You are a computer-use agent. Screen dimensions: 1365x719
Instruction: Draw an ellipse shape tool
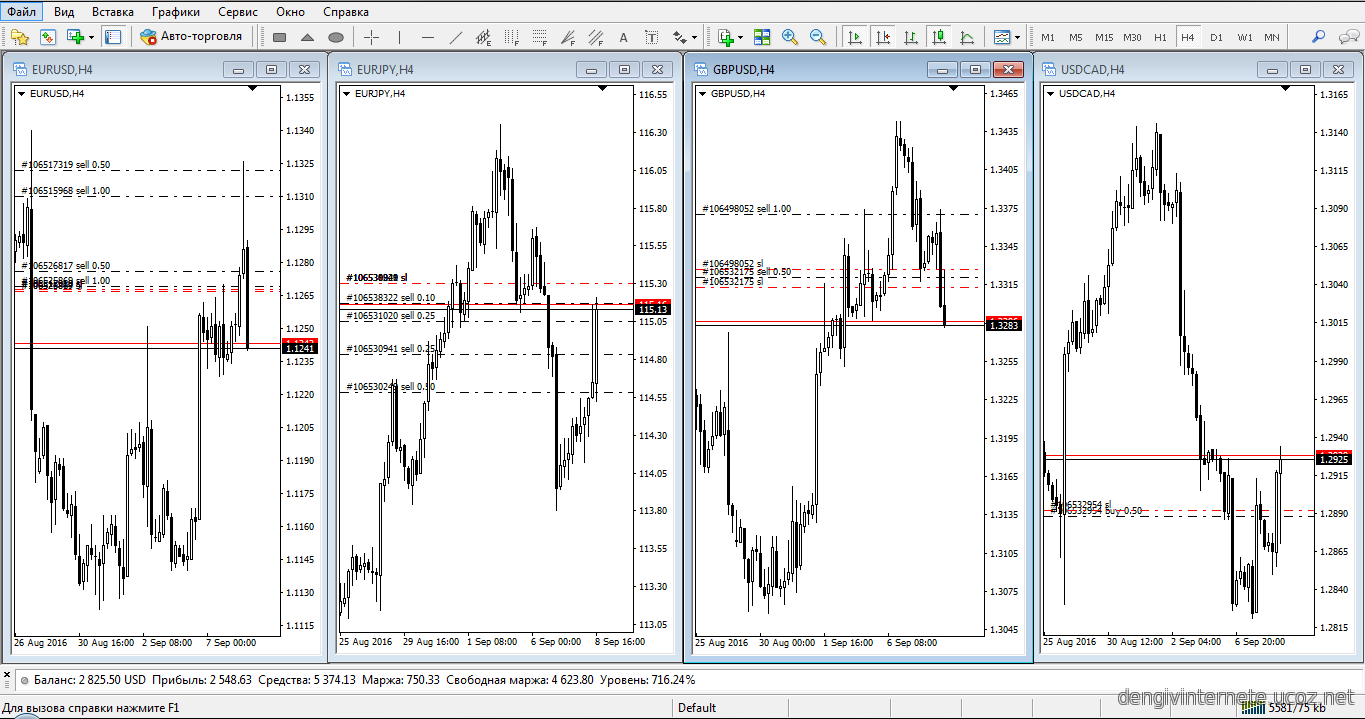point(336,37)
